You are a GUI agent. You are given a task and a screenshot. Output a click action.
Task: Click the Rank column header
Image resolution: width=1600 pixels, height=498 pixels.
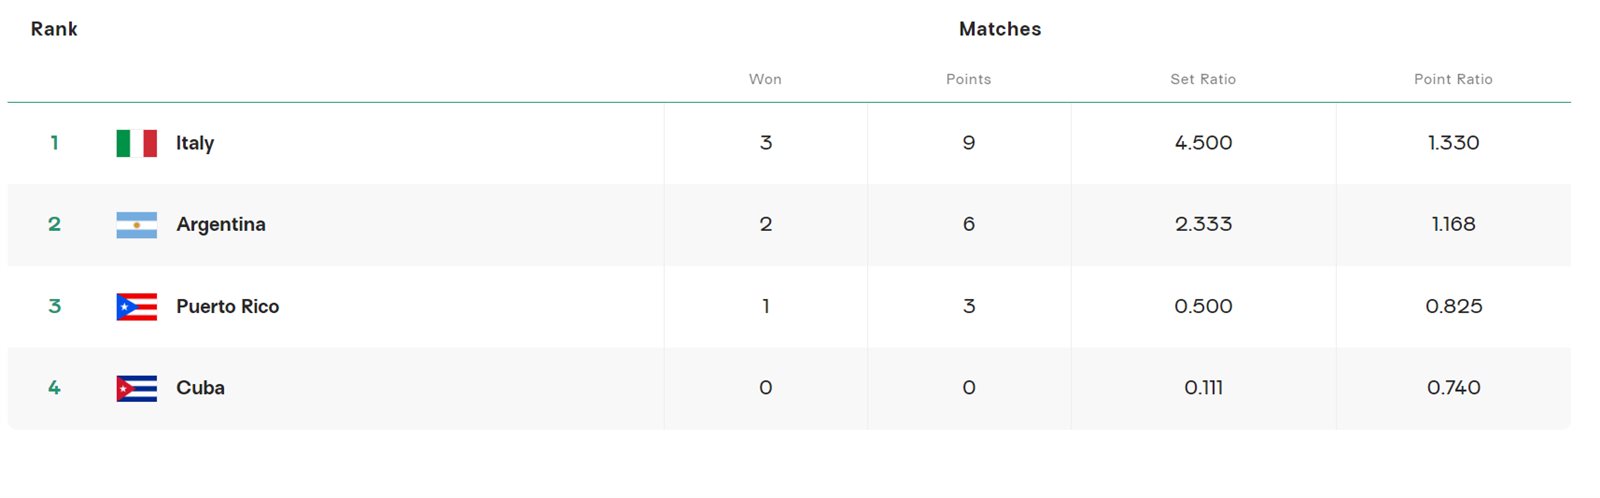54,29
